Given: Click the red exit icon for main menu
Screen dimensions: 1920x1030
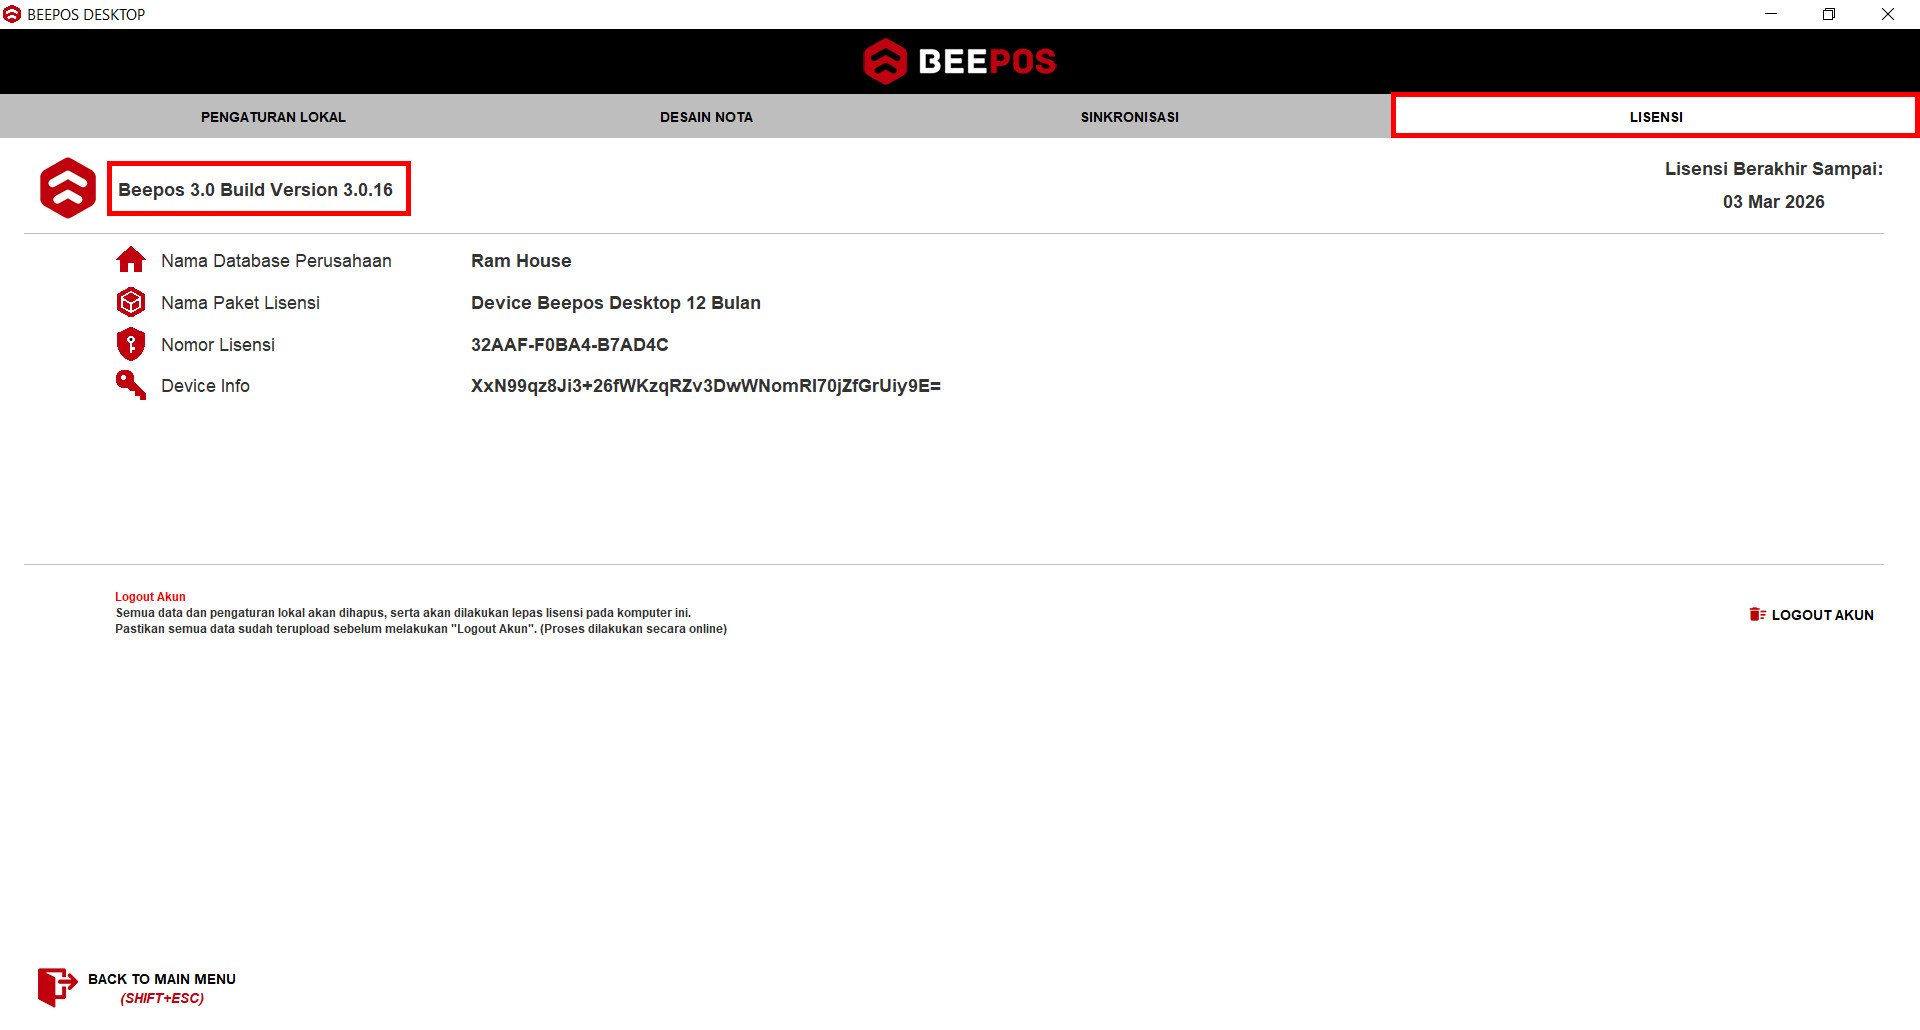Looking at the screenshot, I should 57,986.
